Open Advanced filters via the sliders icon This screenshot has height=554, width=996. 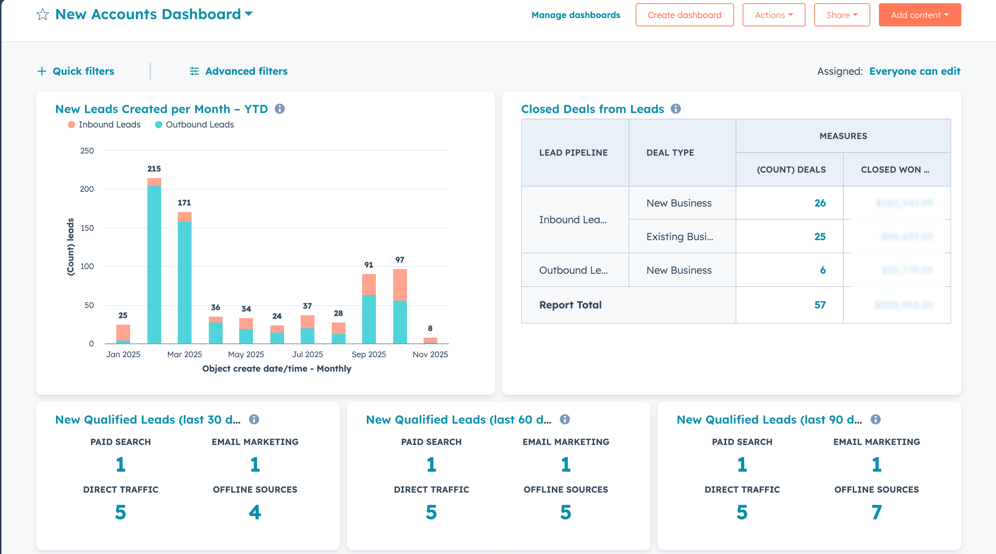click(194, 72)
